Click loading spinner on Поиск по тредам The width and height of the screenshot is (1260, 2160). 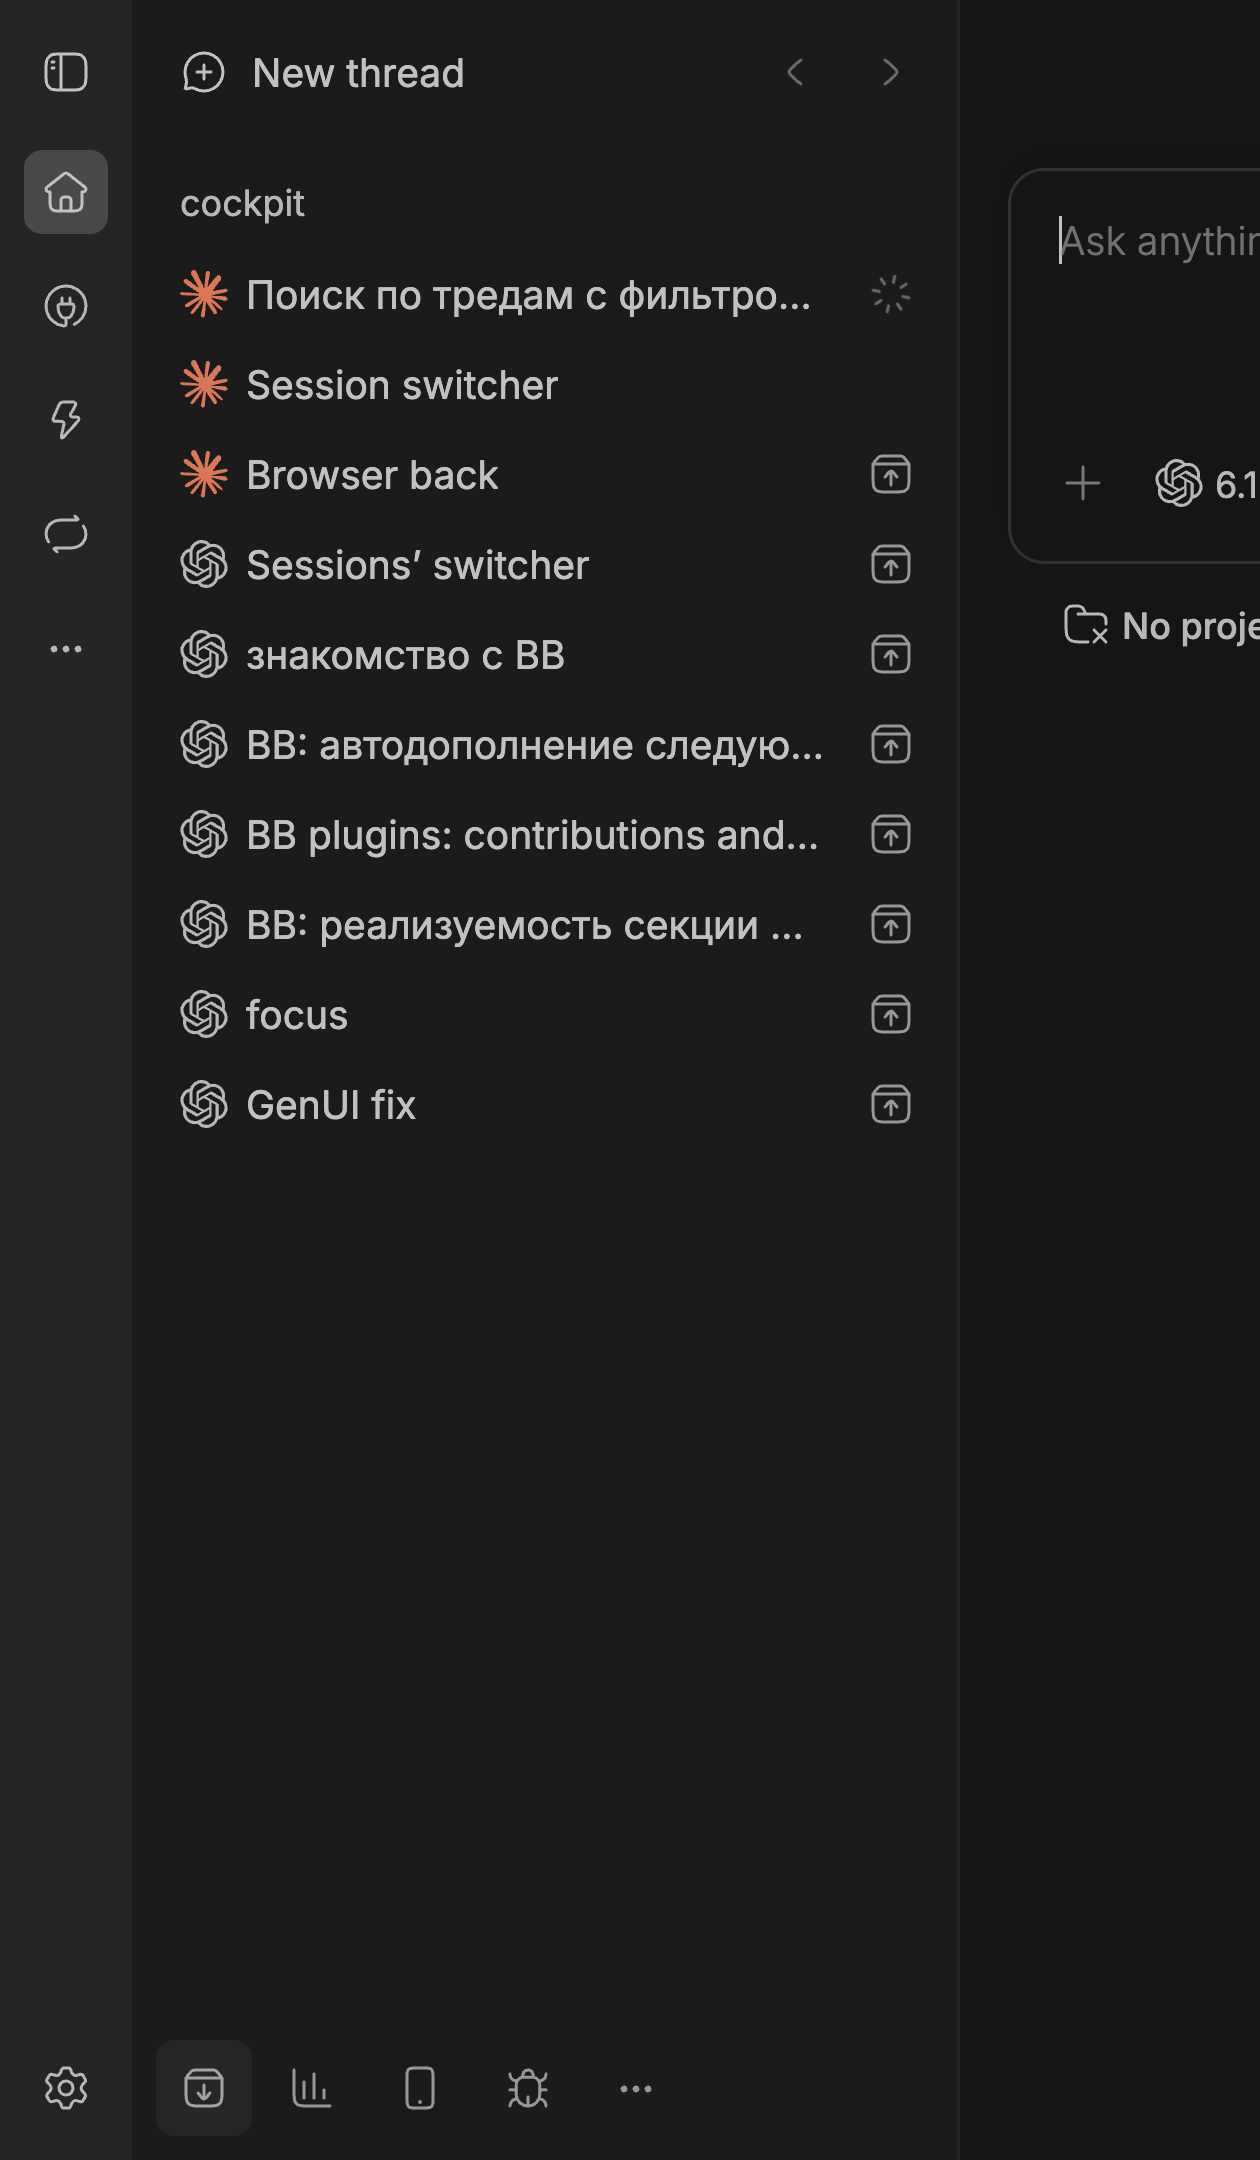[x=891, y=295]
